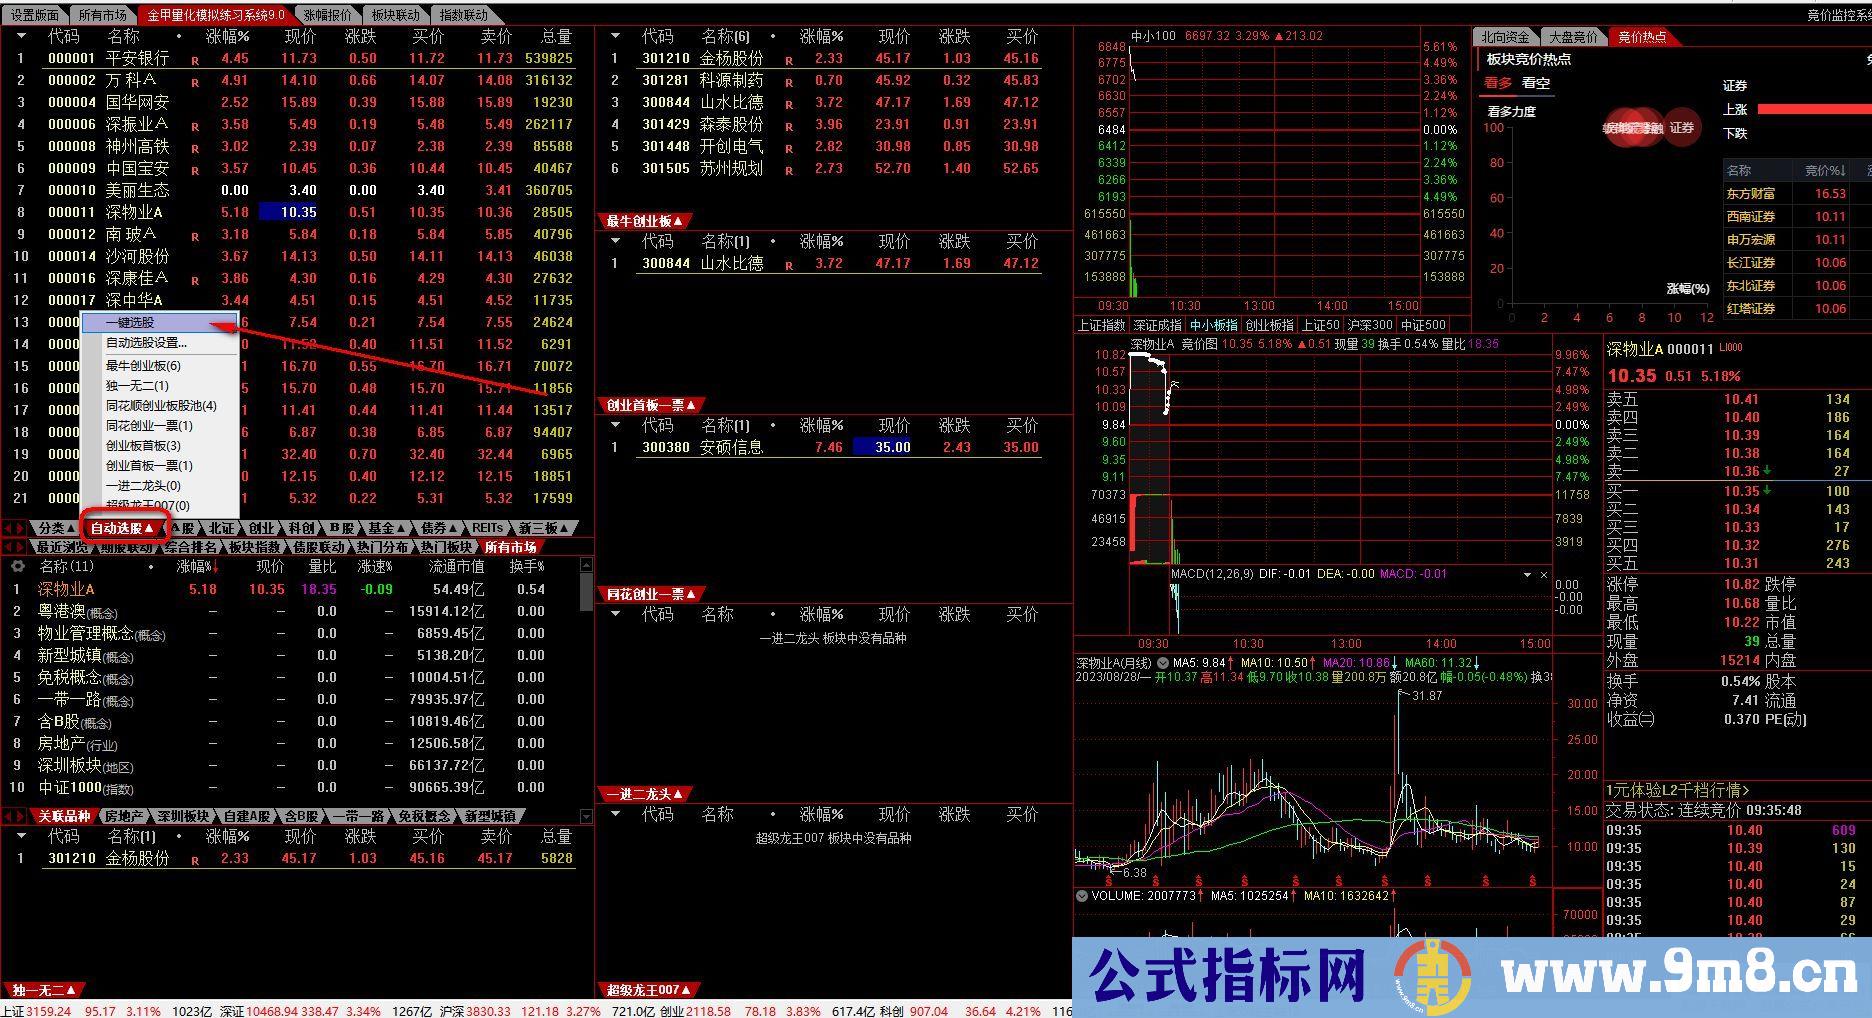Switch to 北向资金 tab

1506,37
